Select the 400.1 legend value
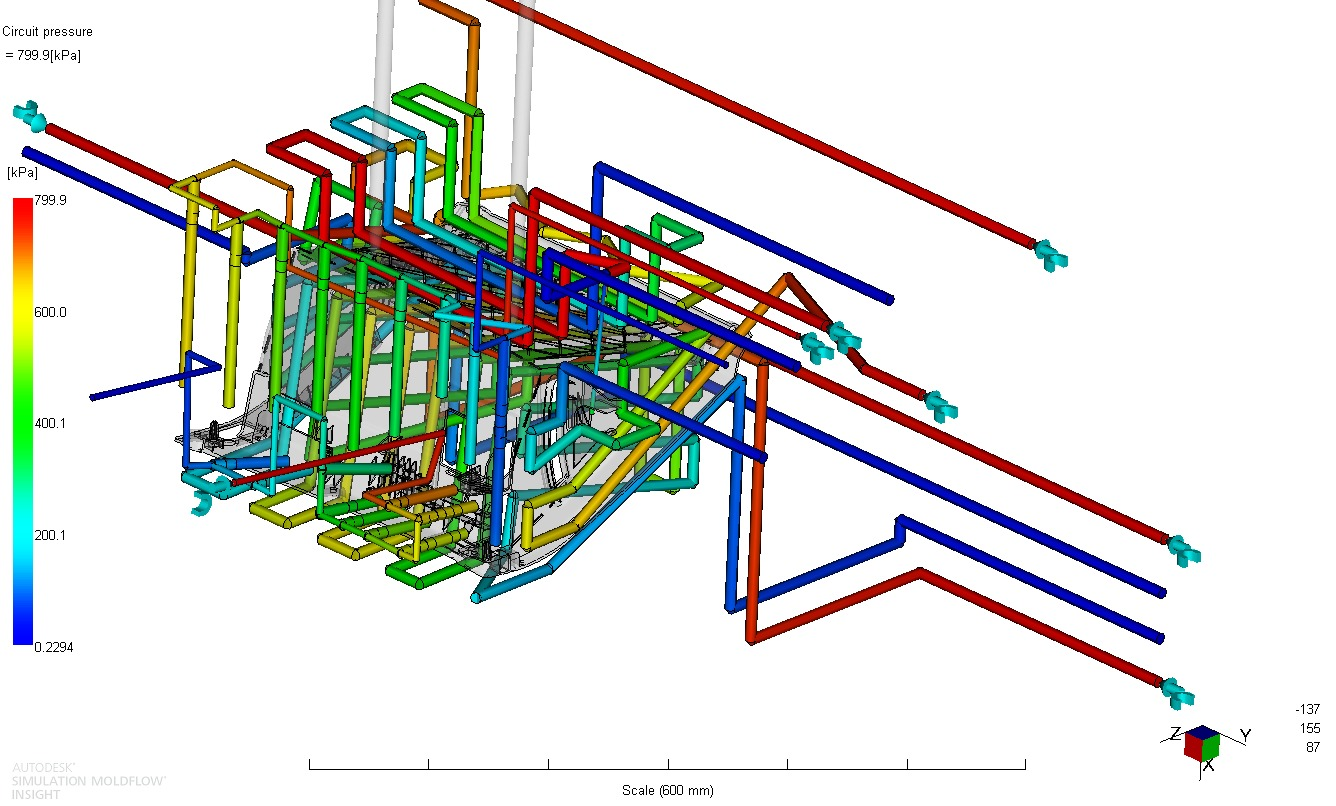 pos(50,424)
